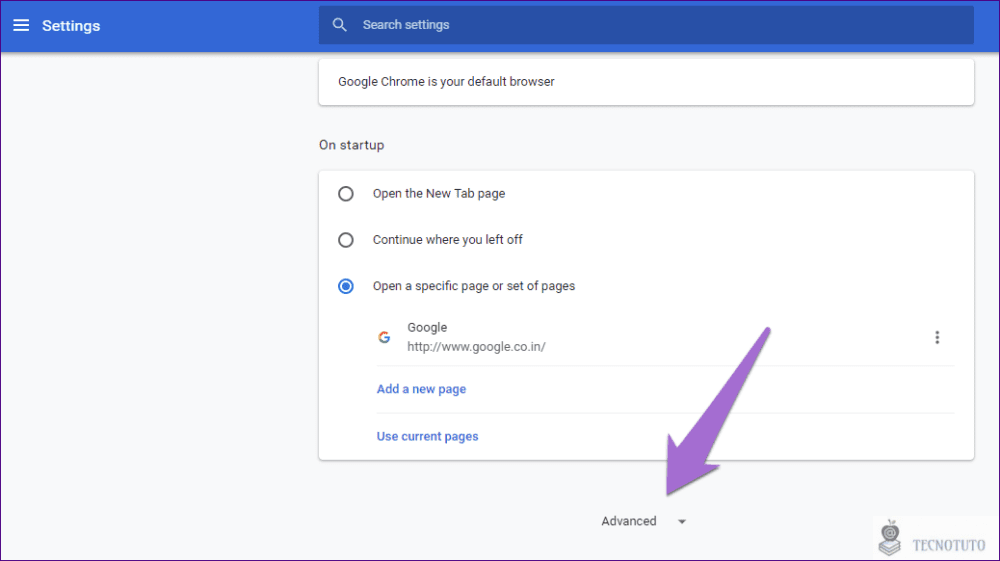Open the hamburger main menu

coord(21,26)
